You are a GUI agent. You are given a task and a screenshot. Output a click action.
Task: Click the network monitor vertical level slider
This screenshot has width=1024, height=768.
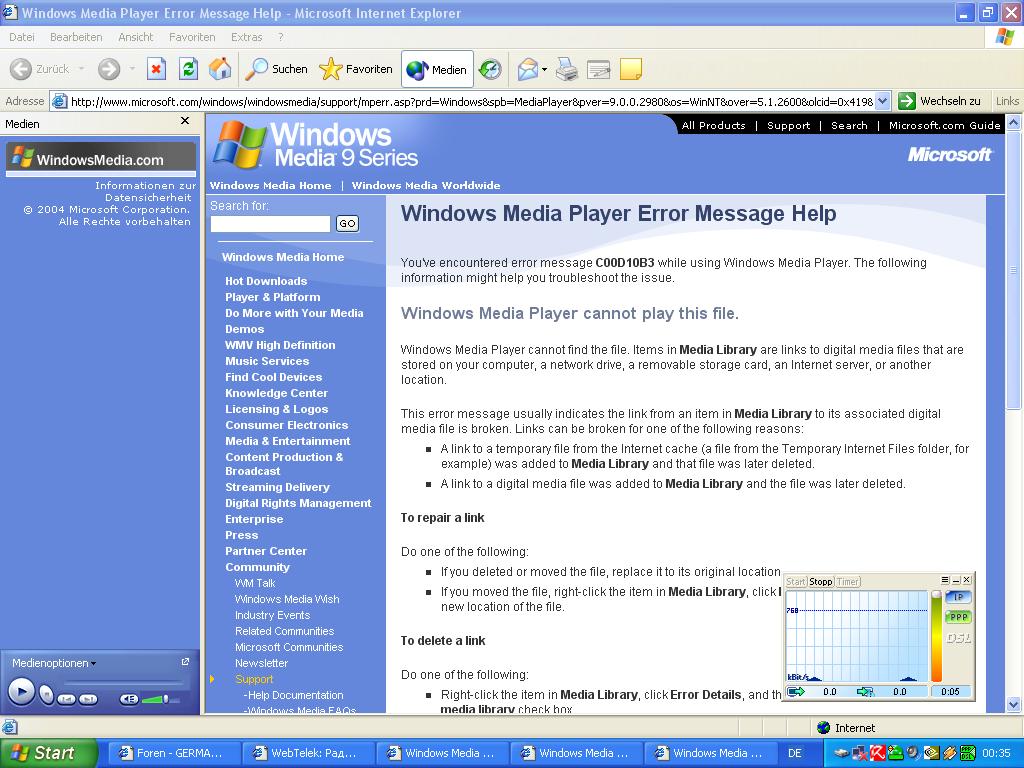point(936,636)
